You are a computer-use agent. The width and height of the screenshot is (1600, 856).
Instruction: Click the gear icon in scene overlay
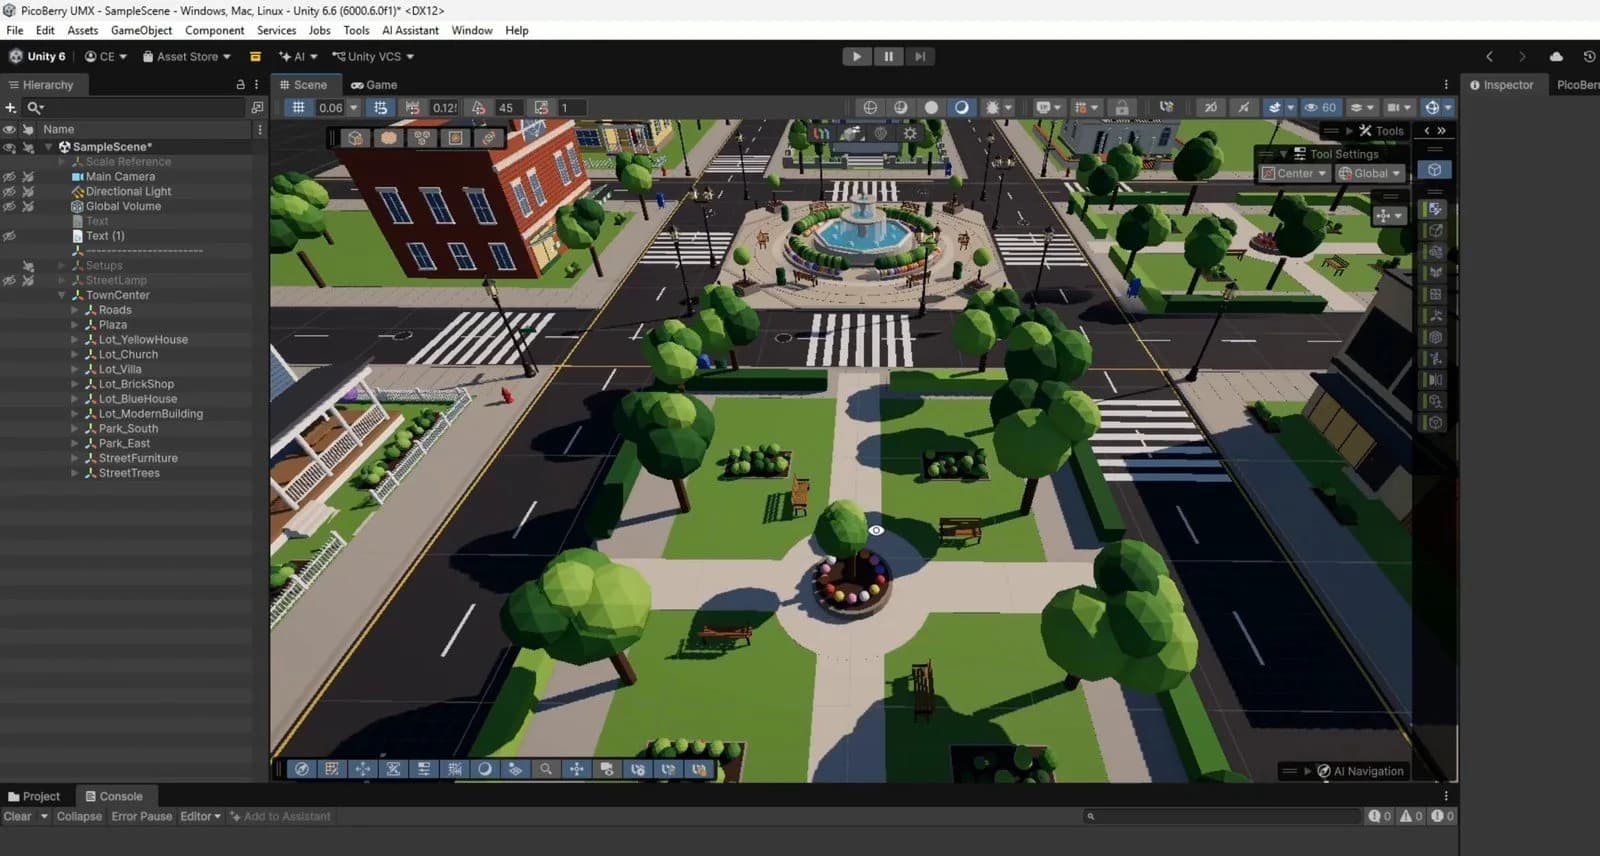tap(910, 133)
